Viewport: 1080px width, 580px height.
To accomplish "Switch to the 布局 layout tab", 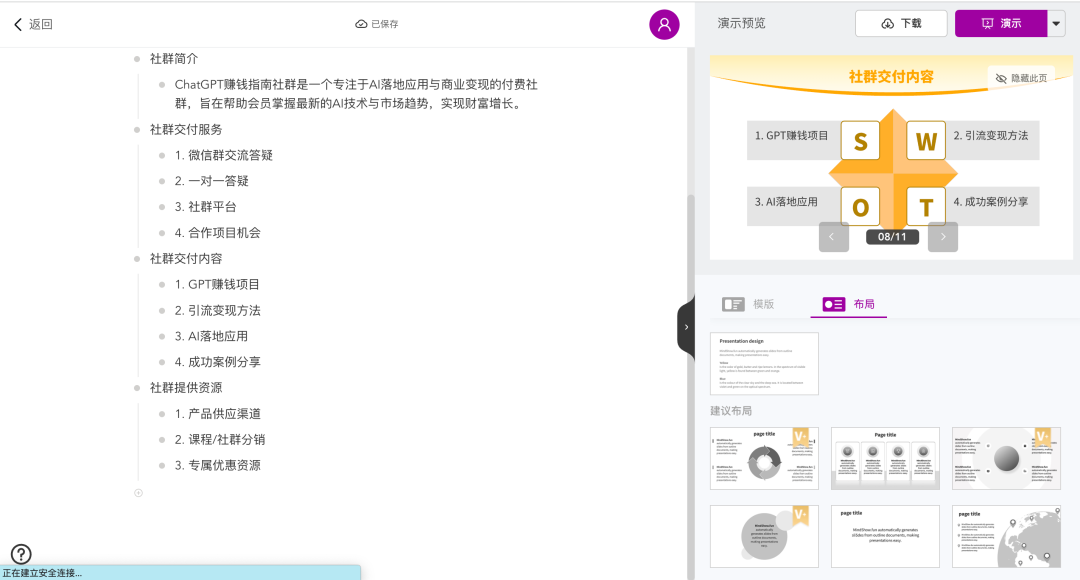I will [x=849, y=304].
